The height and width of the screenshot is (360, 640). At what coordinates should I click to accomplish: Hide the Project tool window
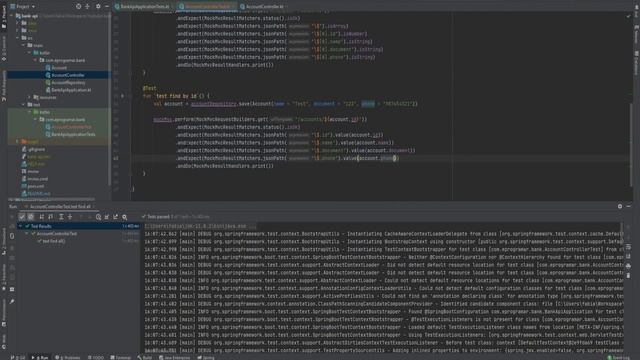click(107, 7)
